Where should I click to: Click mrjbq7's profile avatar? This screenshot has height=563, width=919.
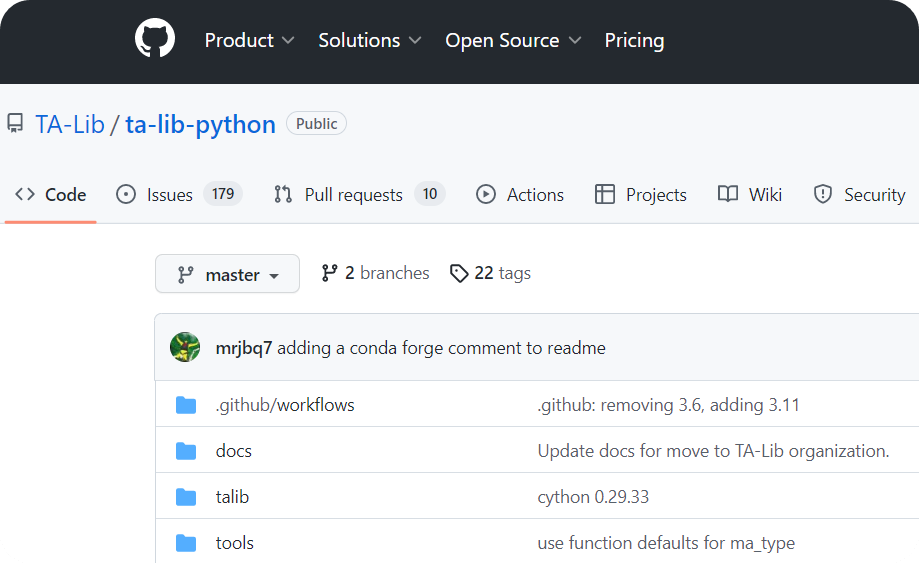[x=185, y=348]
